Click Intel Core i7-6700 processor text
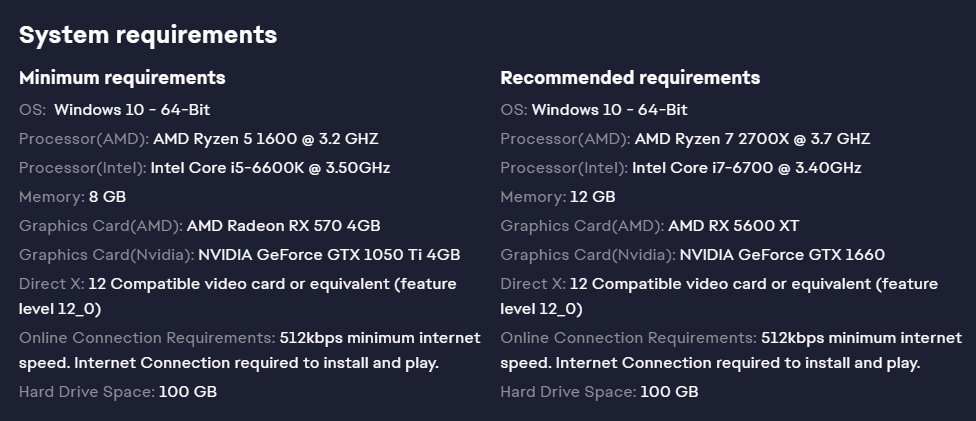 click(746, 168)
